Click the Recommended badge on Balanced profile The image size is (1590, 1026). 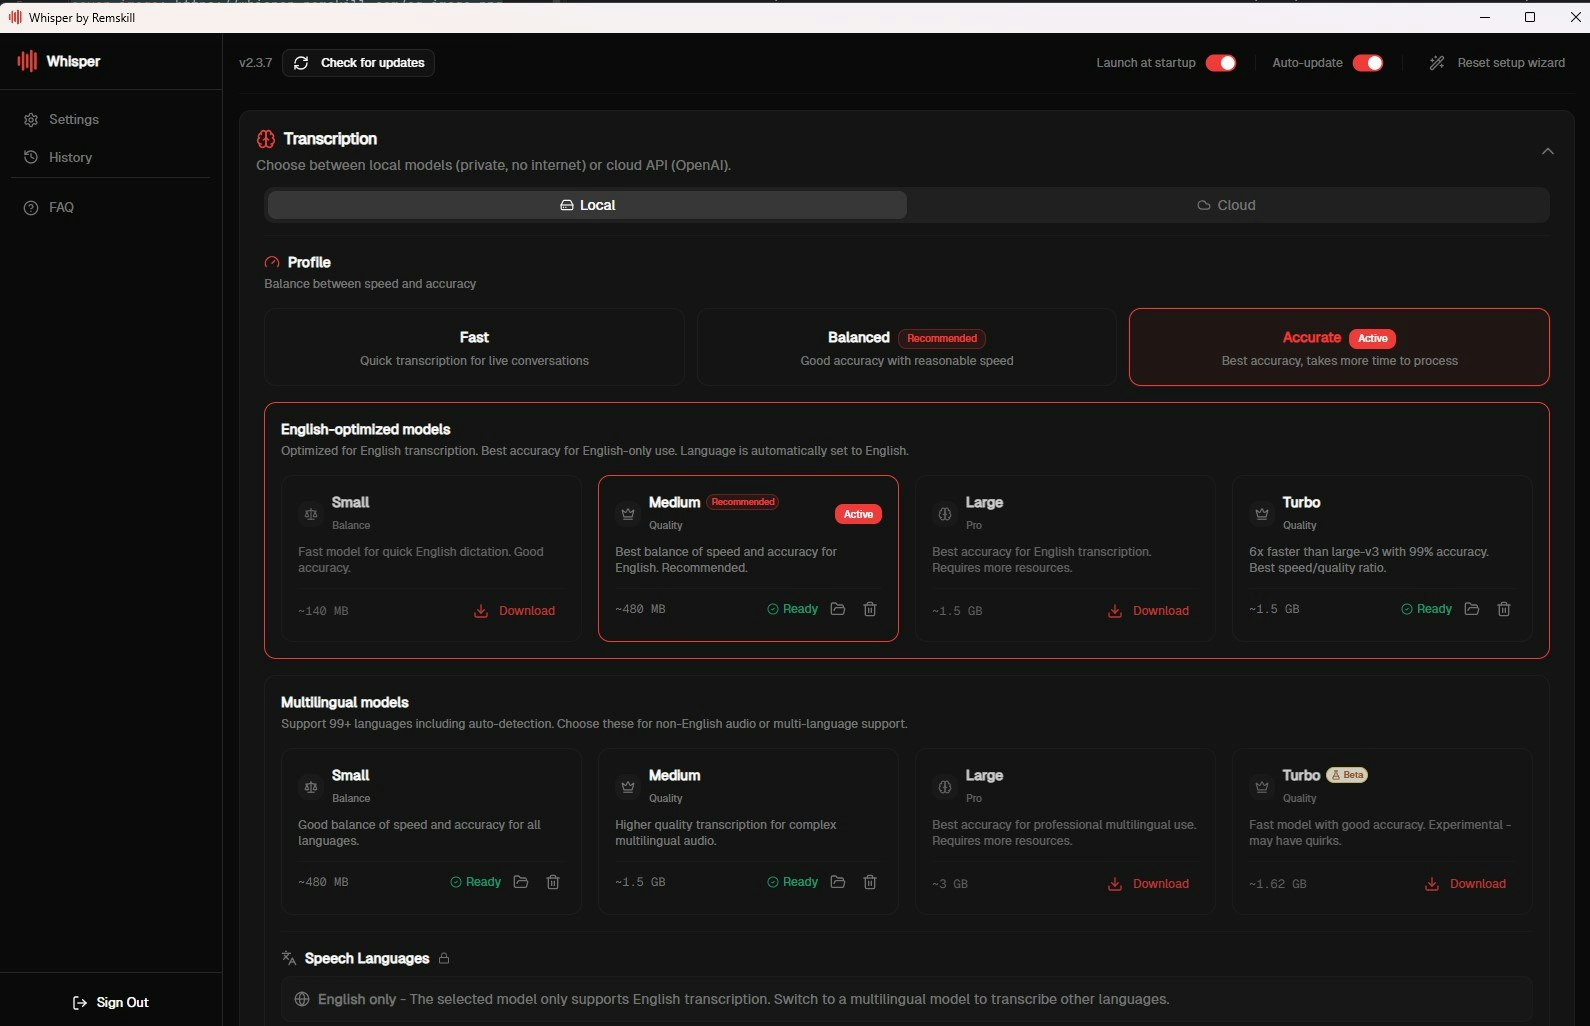click(x=942, y=338)
